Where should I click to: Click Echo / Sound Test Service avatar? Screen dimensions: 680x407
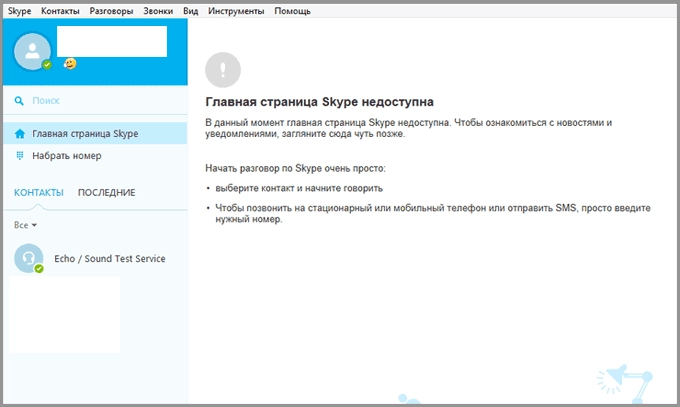pyautogui.click(x=29, y=258)
